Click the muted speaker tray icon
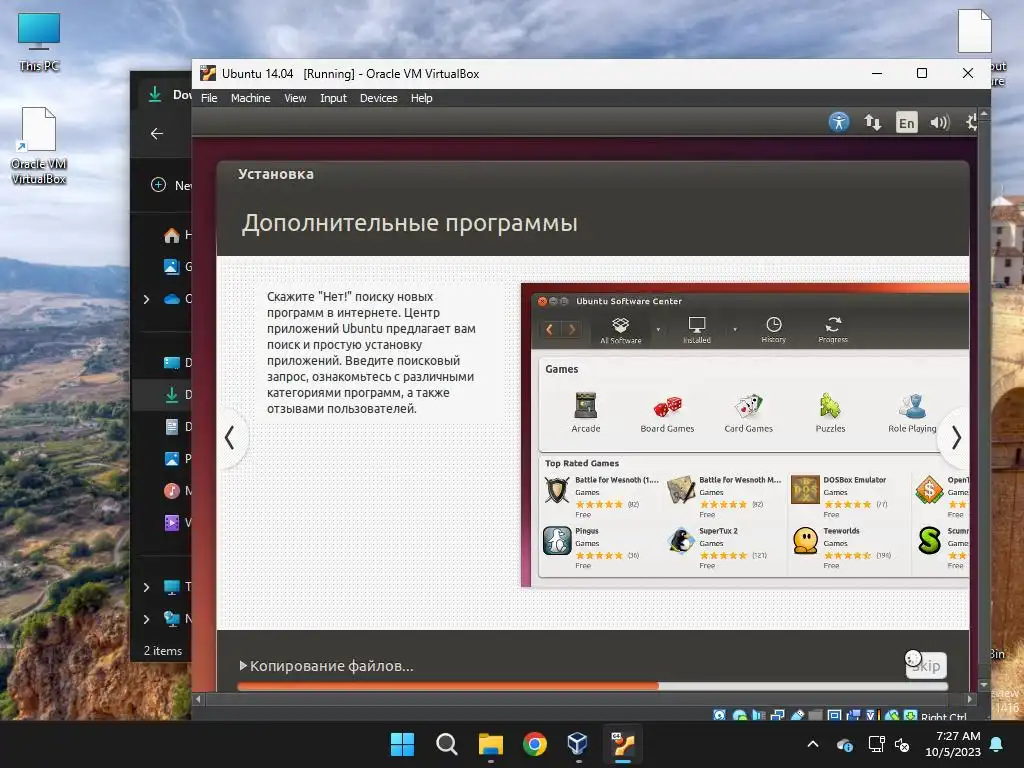Screen dimensions: 1024x768 click(x=903, y=744)
